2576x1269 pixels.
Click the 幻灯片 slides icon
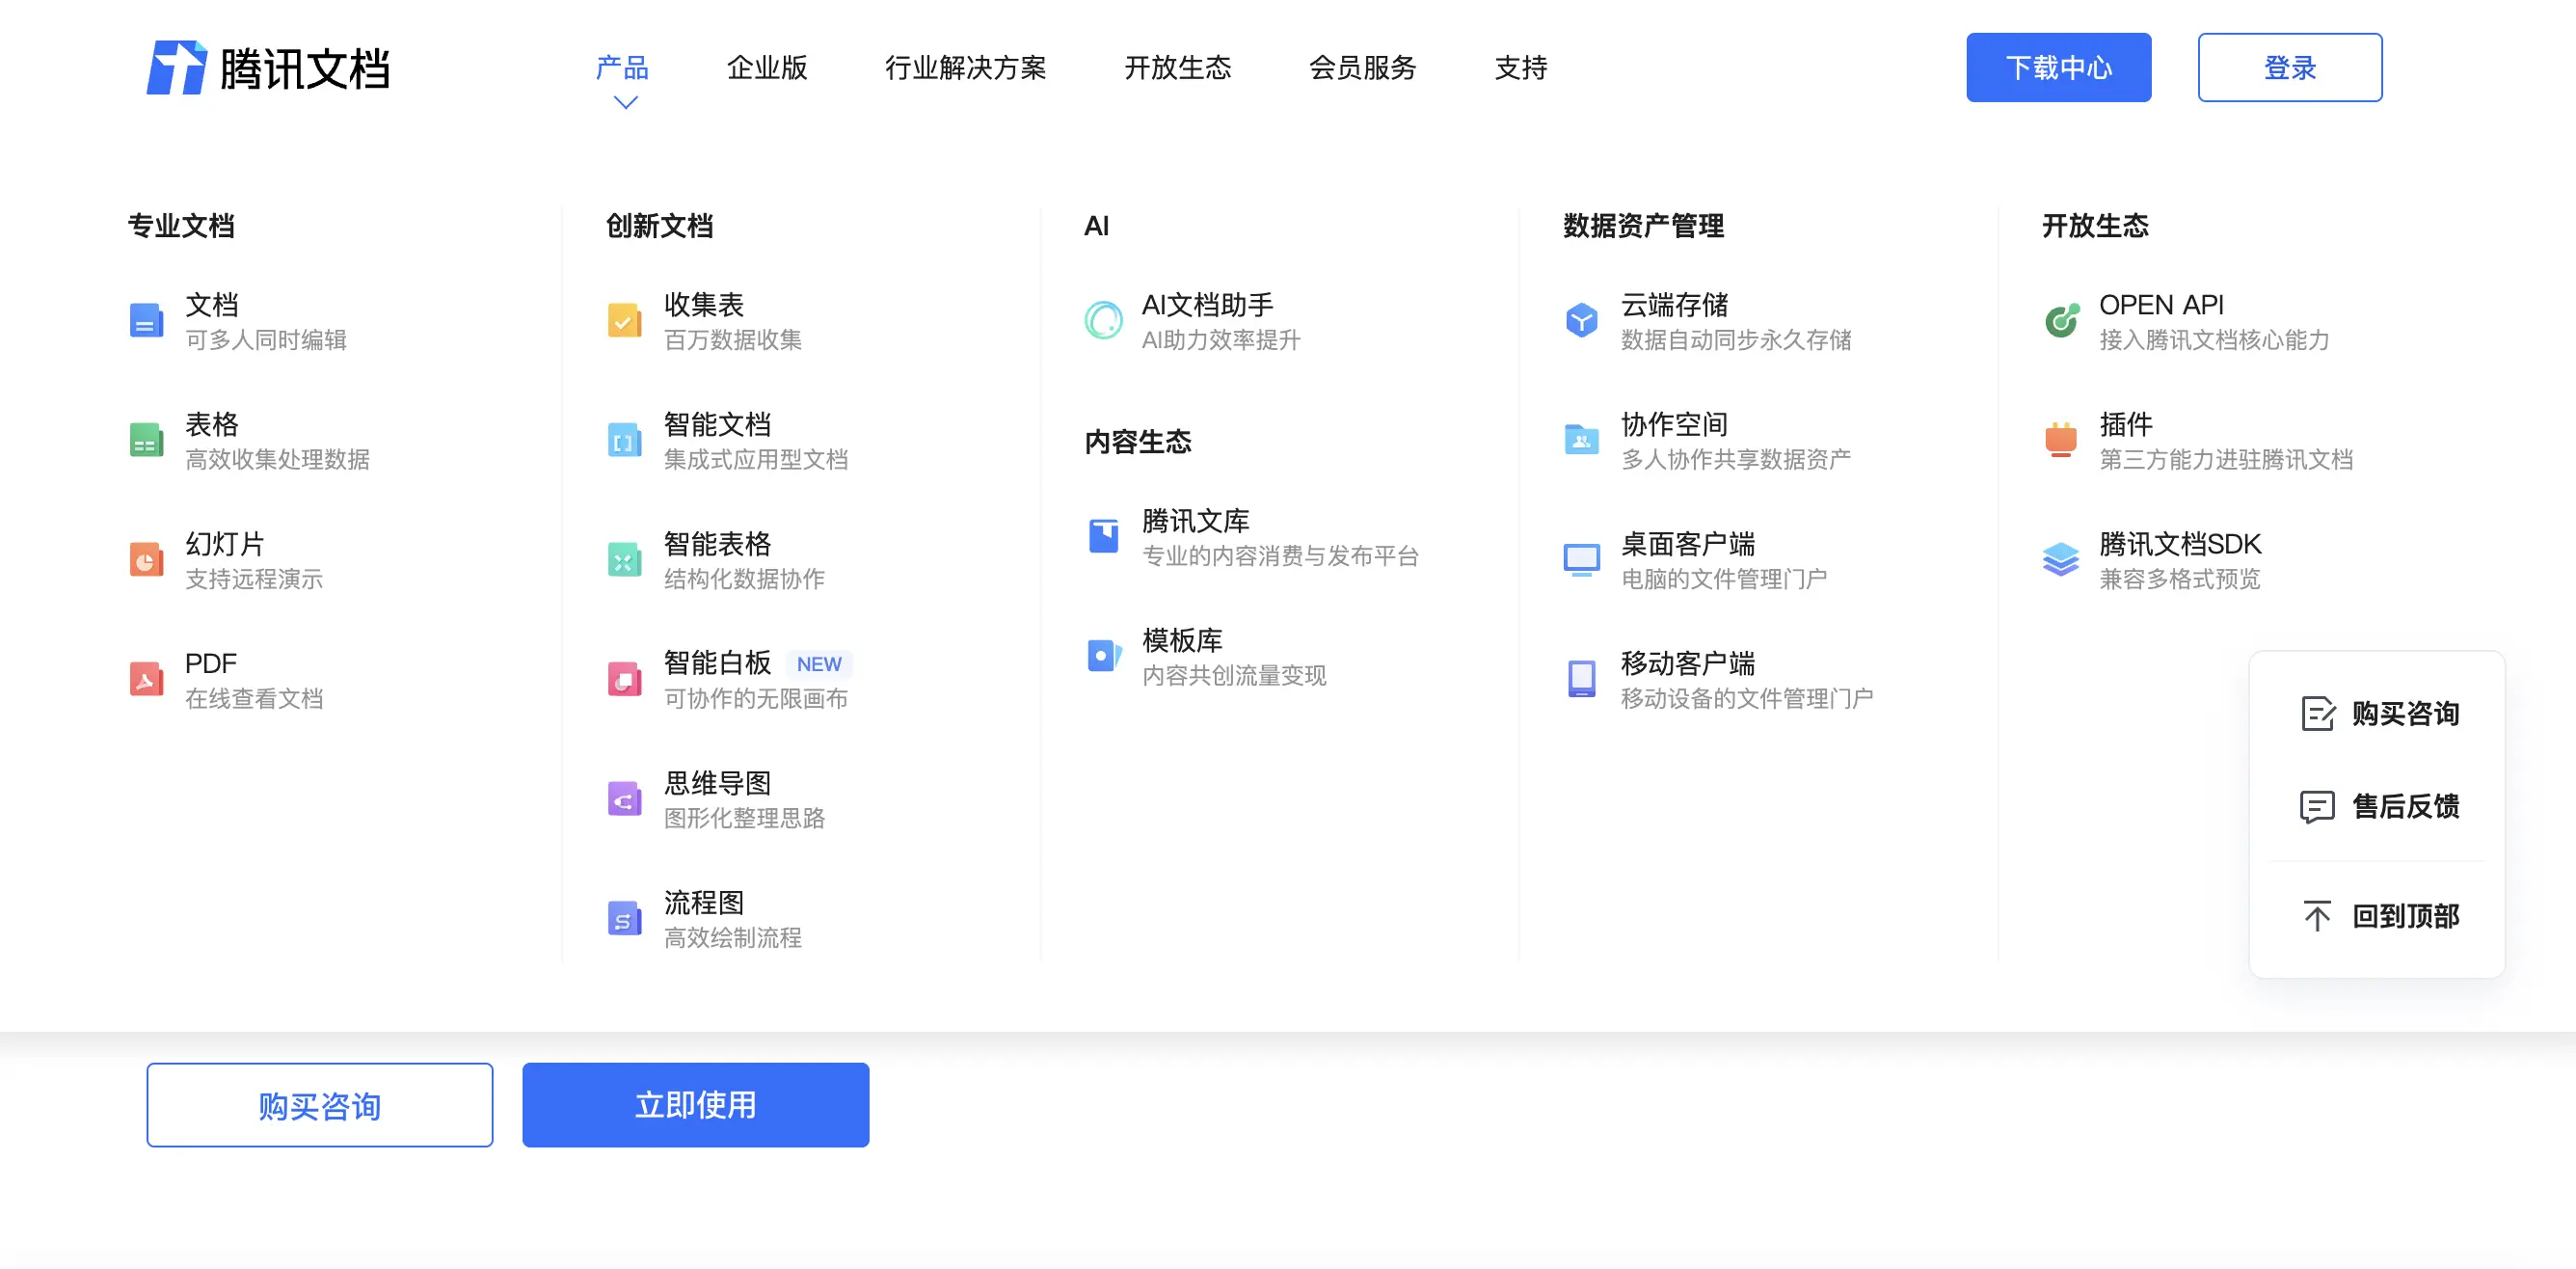coord(147,559)
